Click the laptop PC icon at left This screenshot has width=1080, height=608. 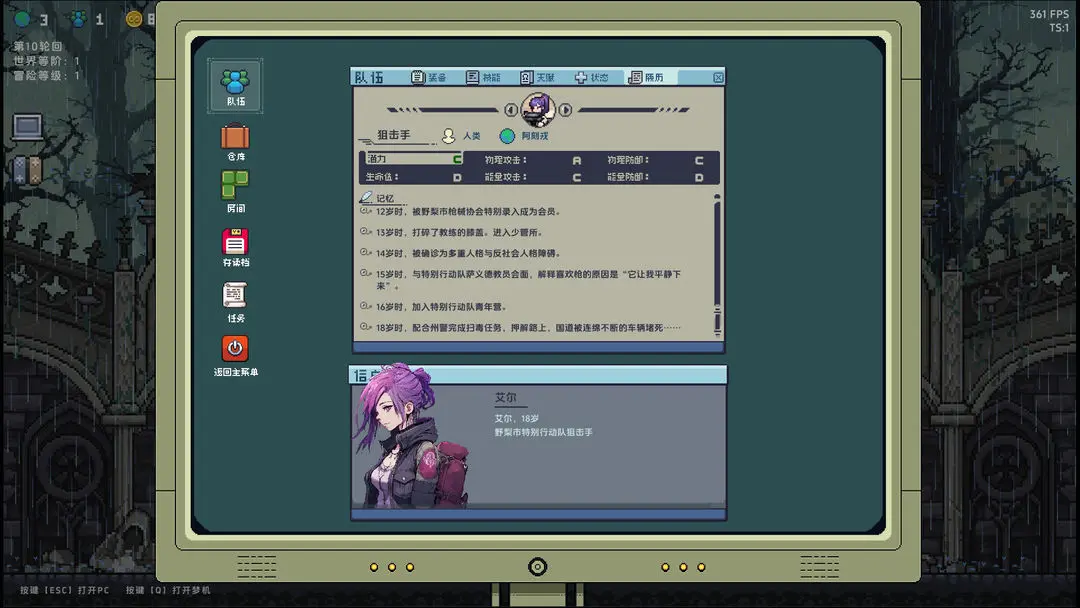(x=28, y=127)
